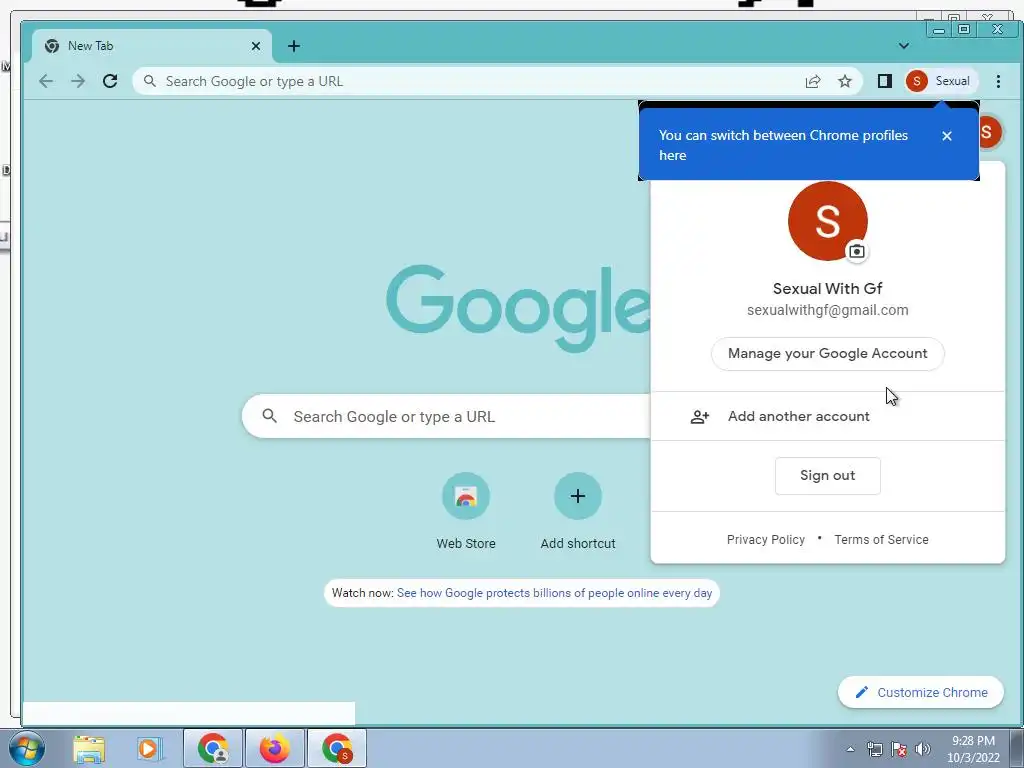The width and height of the screenshot is (1024, 768).
Task: Open Windows Explorer from taskbar
Action: pos(89,748)
